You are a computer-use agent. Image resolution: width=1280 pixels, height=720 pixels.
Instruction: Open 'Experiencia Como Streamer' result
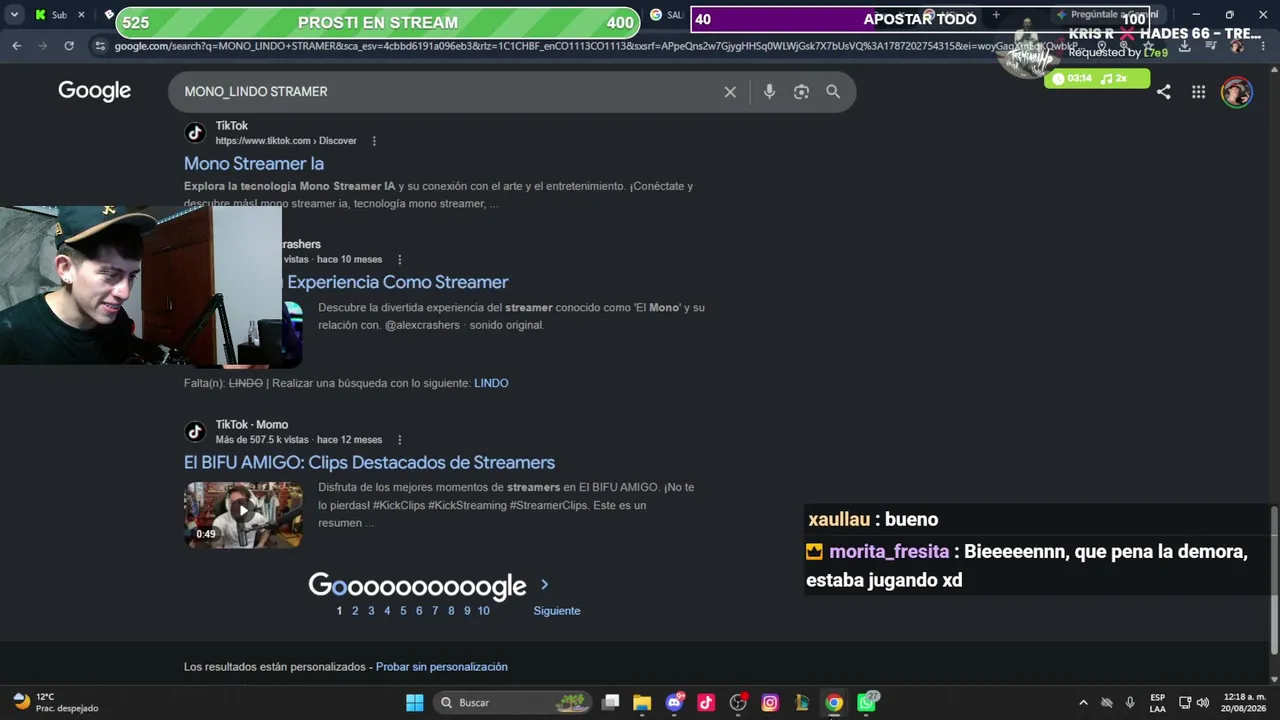coord(398,283)
